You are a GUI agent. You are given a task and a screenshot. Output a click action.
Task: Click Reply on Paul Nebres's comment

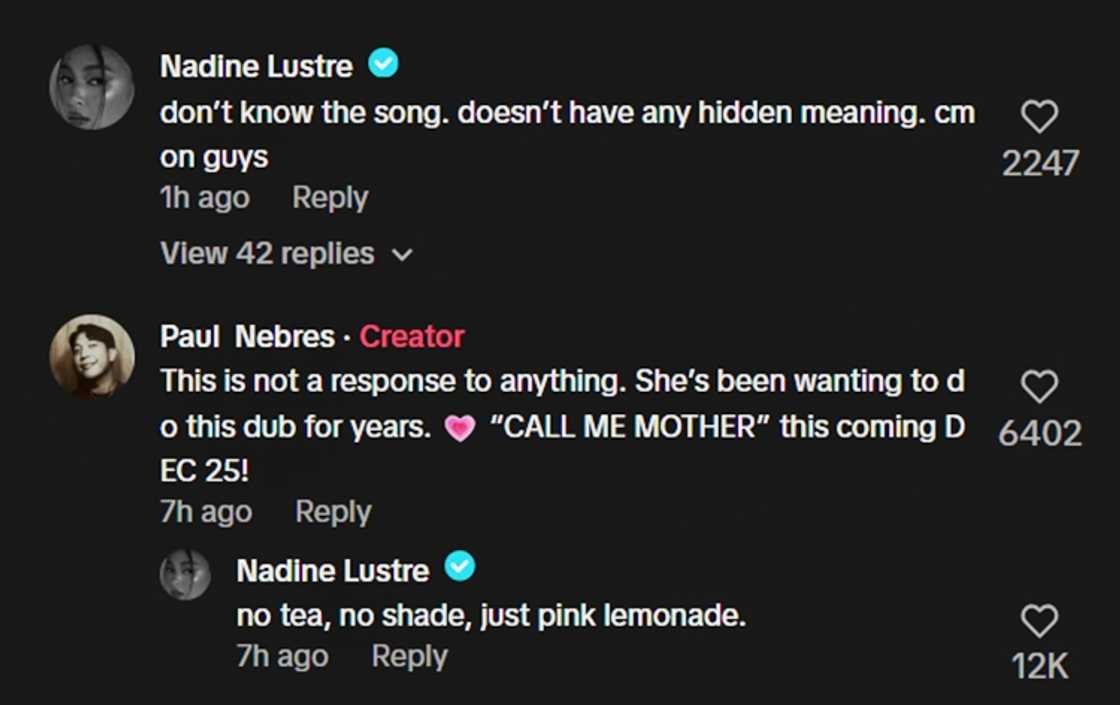(x=332, y=511)
